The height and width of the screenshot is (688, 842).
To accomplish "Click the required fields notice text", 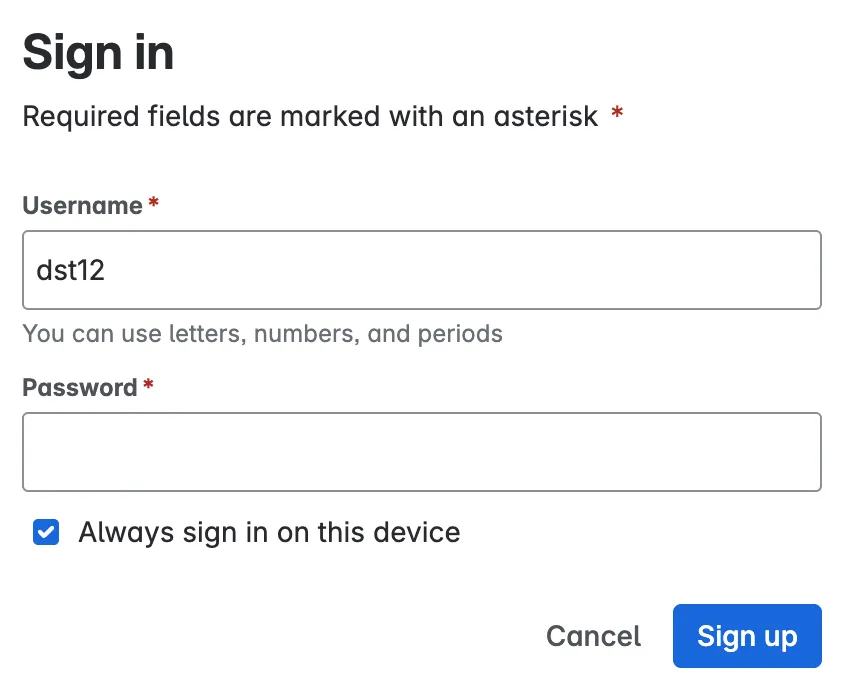I will click(310, 117).
